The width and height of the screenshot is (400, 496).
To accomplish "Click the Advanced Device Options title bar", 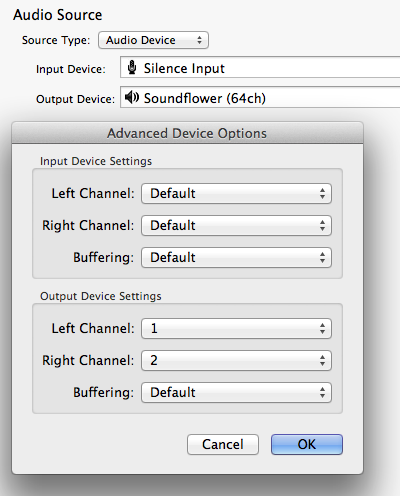I will [x=187, y=133].
